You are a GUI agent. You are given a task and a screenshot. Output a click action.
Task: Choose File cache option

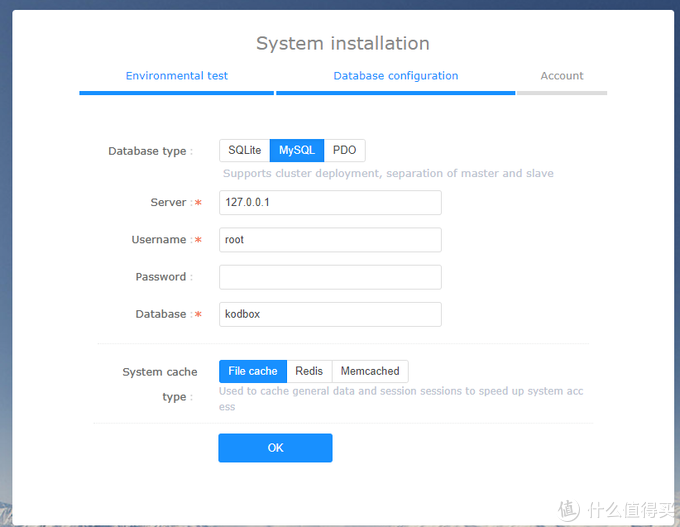pos(253,371)
